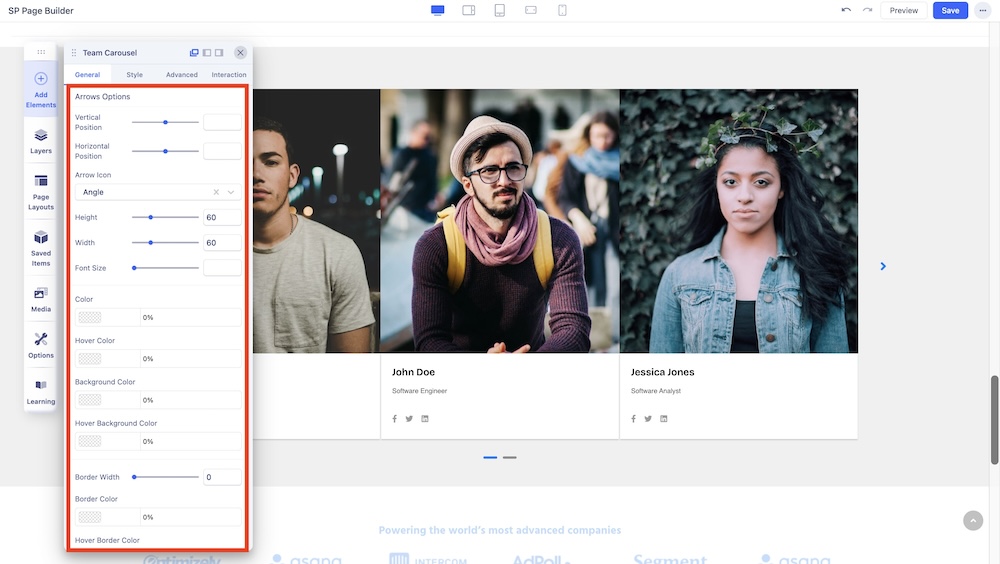Screen dimensions: 1000x564
Task: Switch to the Style tab
Action: [x=134, y=75]
